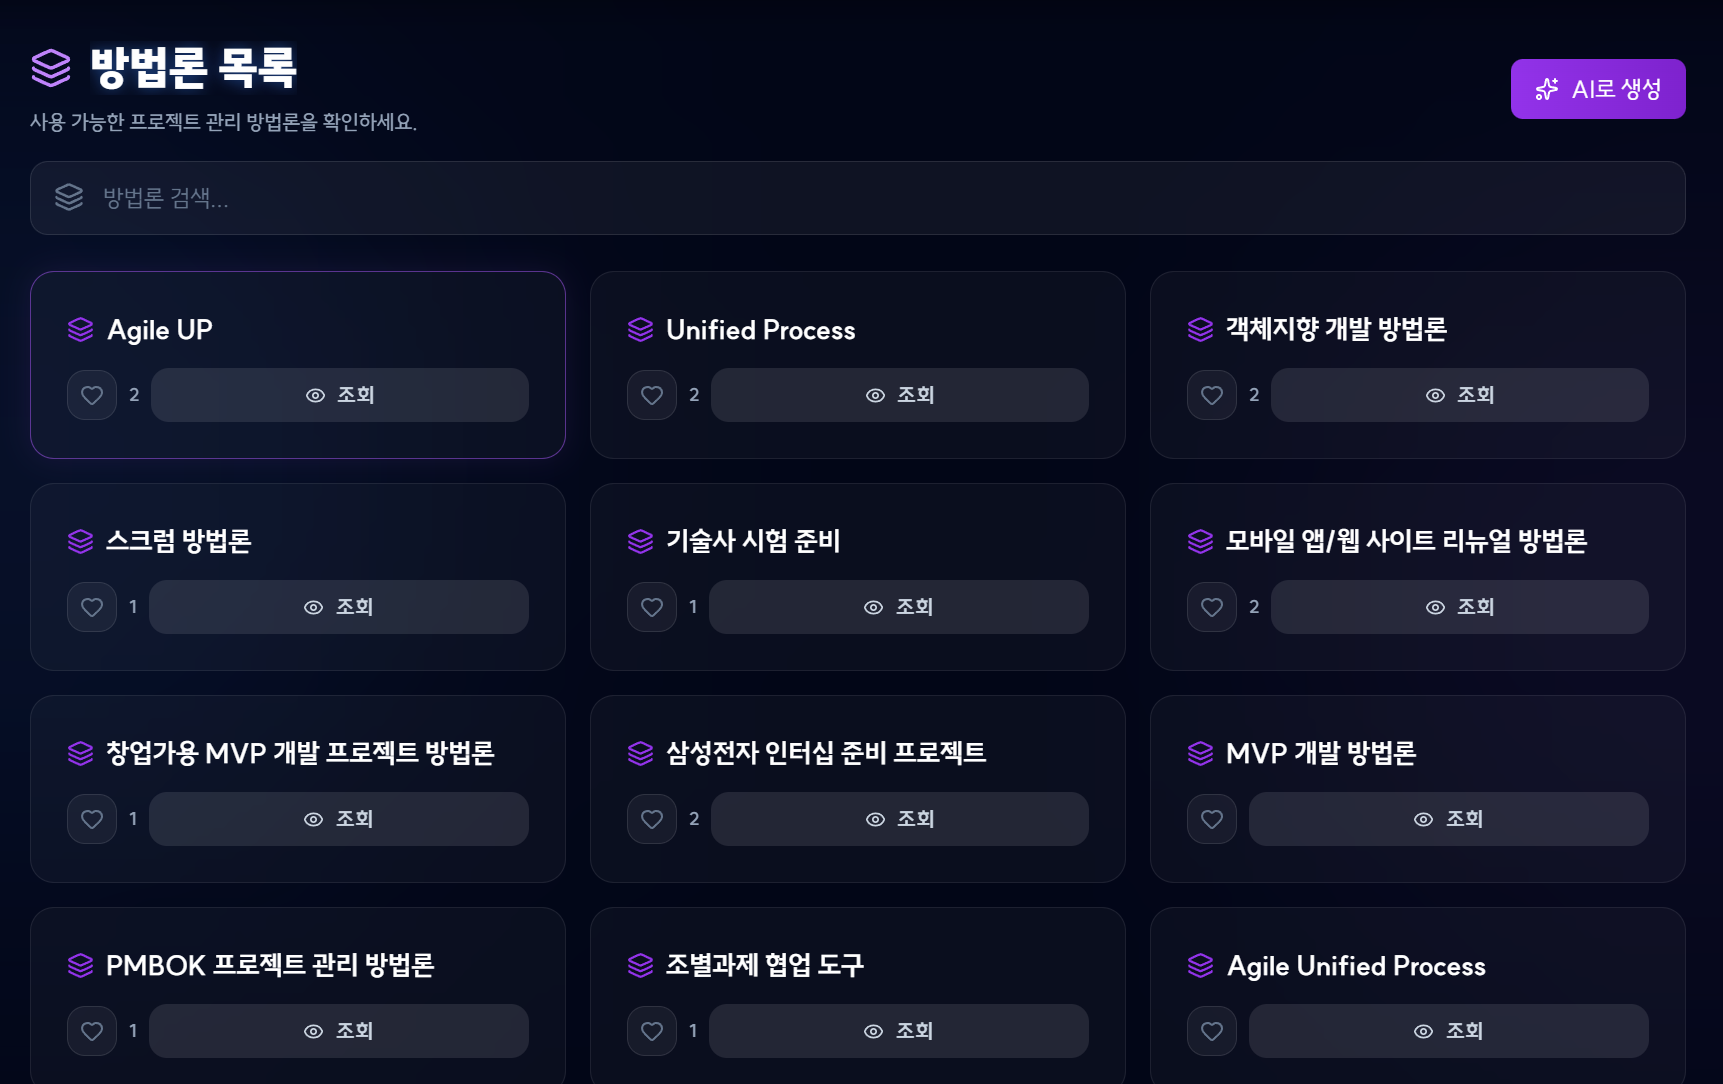View the Agile UP methodology with 조회
The width and height of the screenshot is (1723, 1084).
[340, 395]
